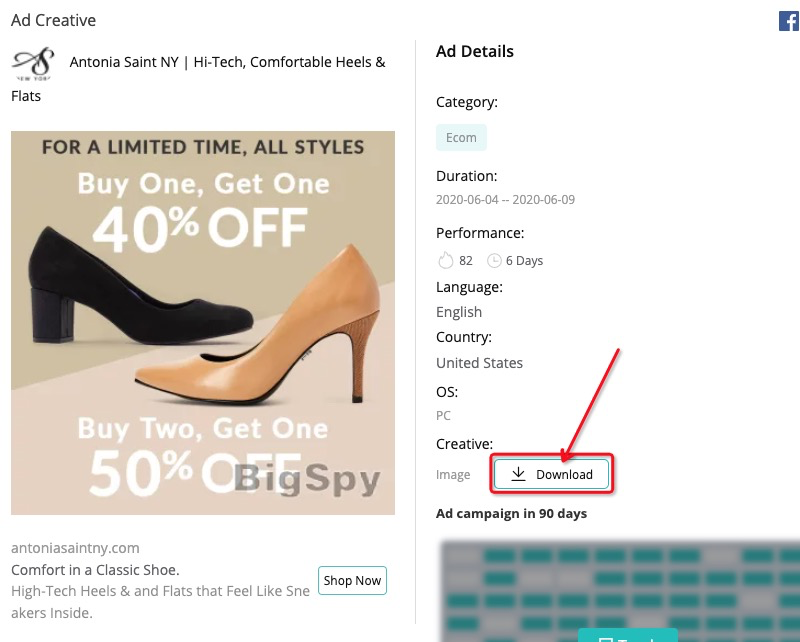Open the antoniasaintny.com link
The width and height of the screenshot is (800, 642).
coord(75,548)
